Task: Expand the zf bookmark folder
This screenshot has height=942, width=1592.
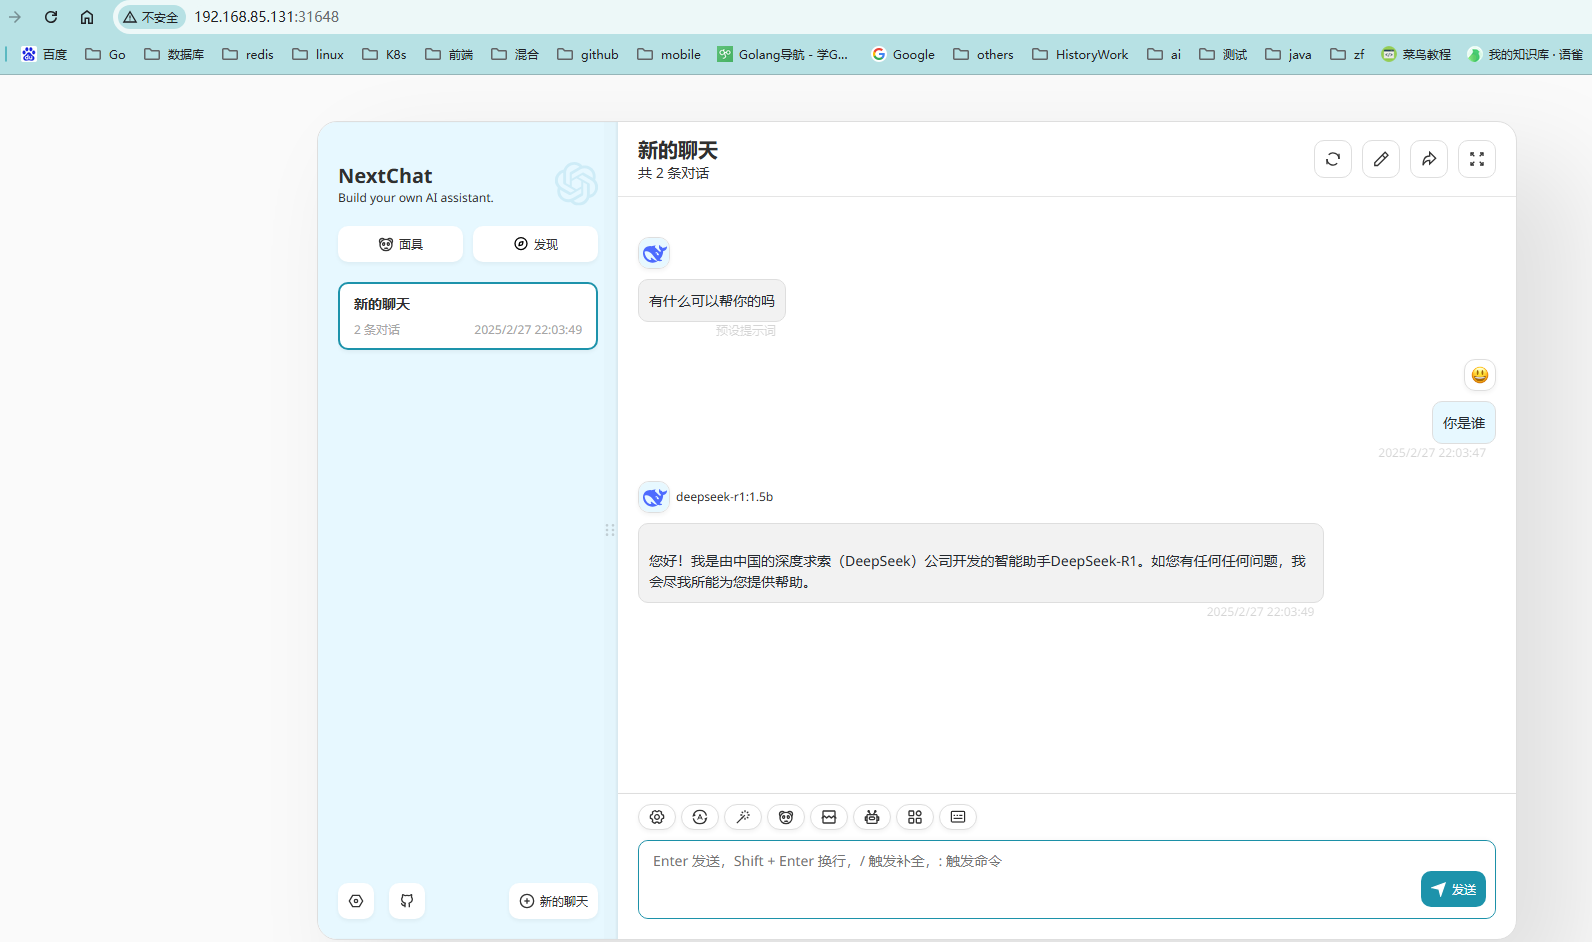Action: 1347,54
